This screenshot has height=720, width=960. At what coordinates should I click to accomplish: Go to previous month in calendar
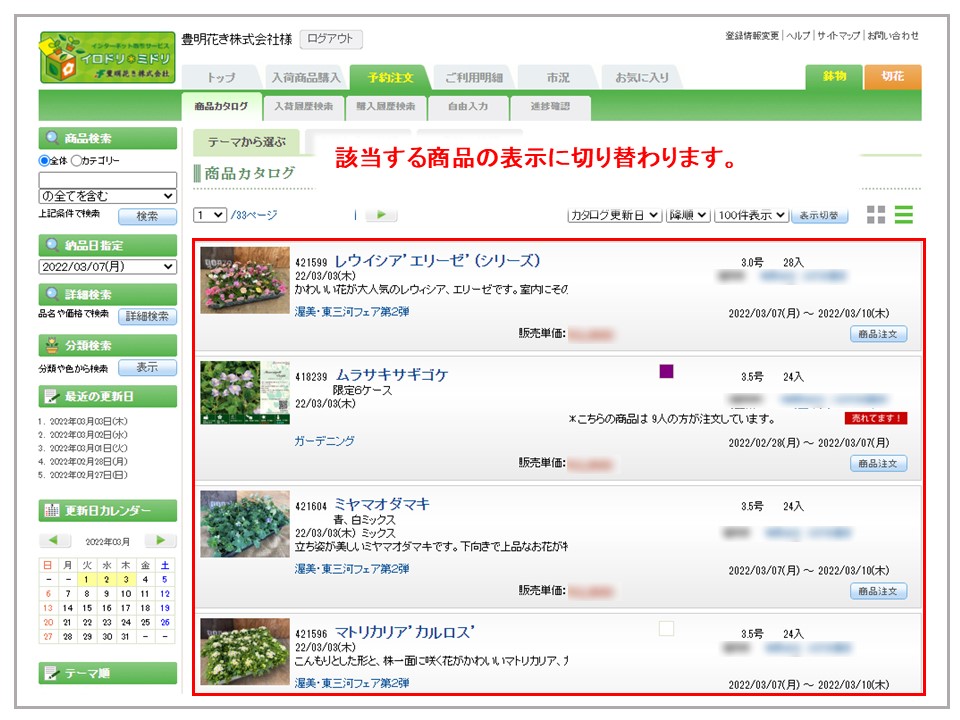pos(57,541)
